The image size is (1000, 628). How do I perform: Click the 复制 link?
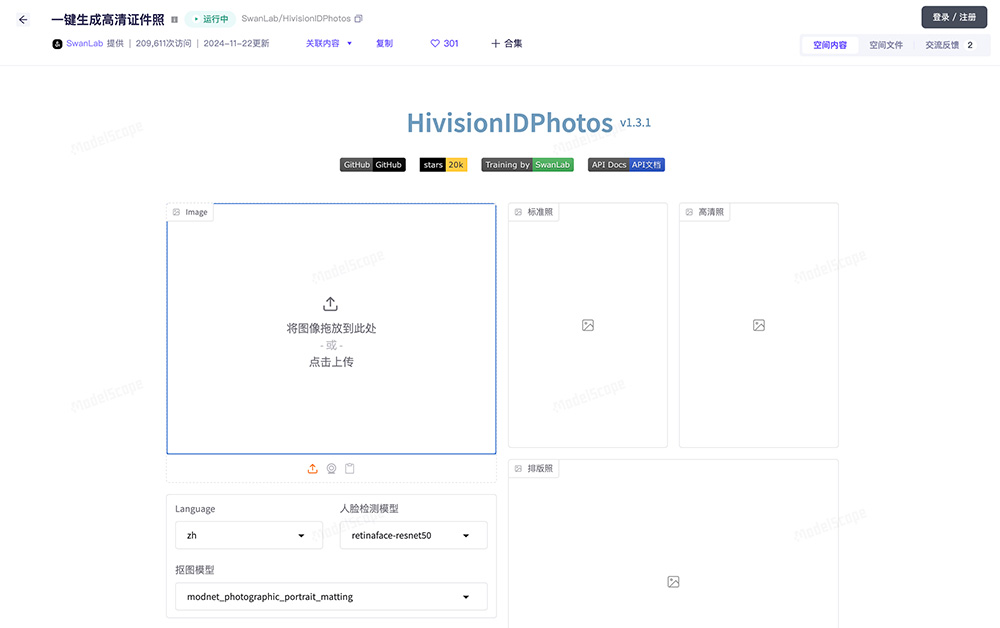point(384,44)
